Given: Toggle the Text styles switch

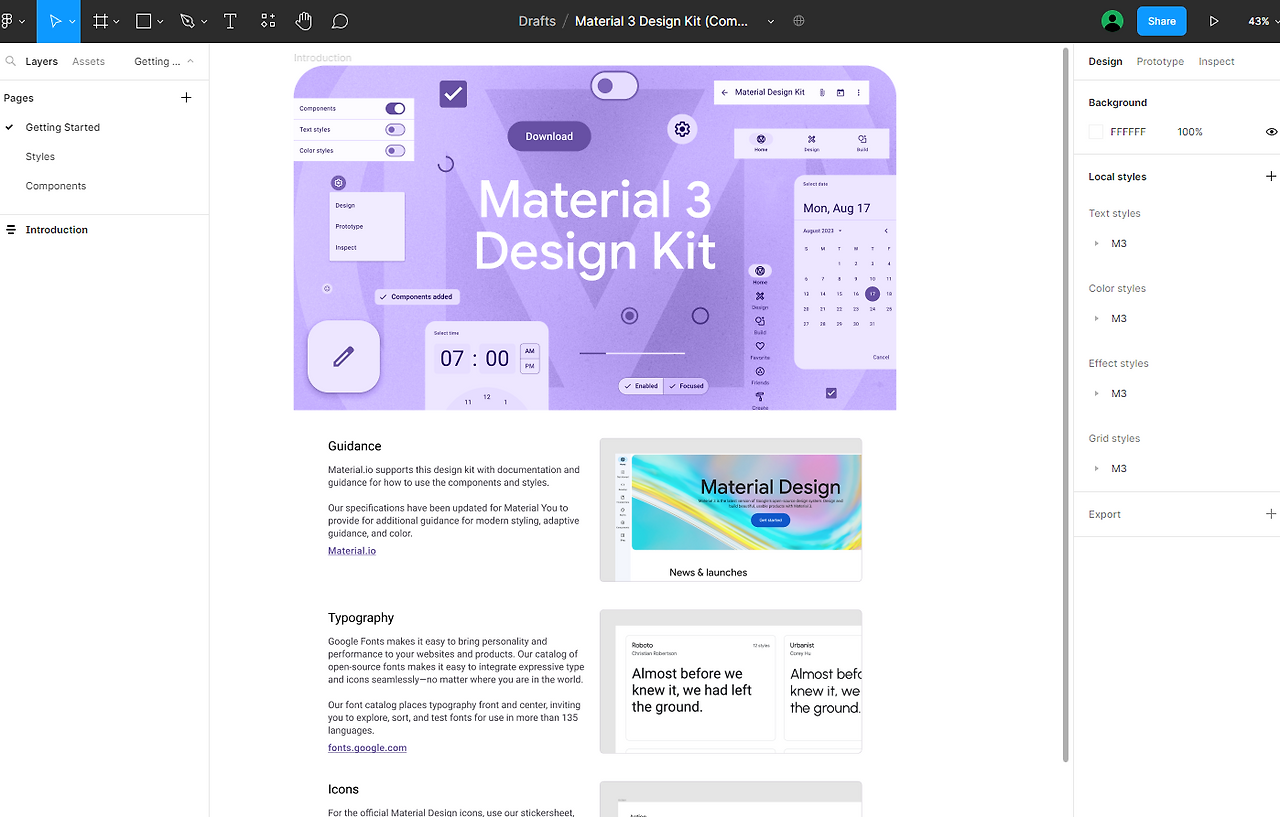Looking at the screenshot, I should pyautogui.click(x=395, y=129).
